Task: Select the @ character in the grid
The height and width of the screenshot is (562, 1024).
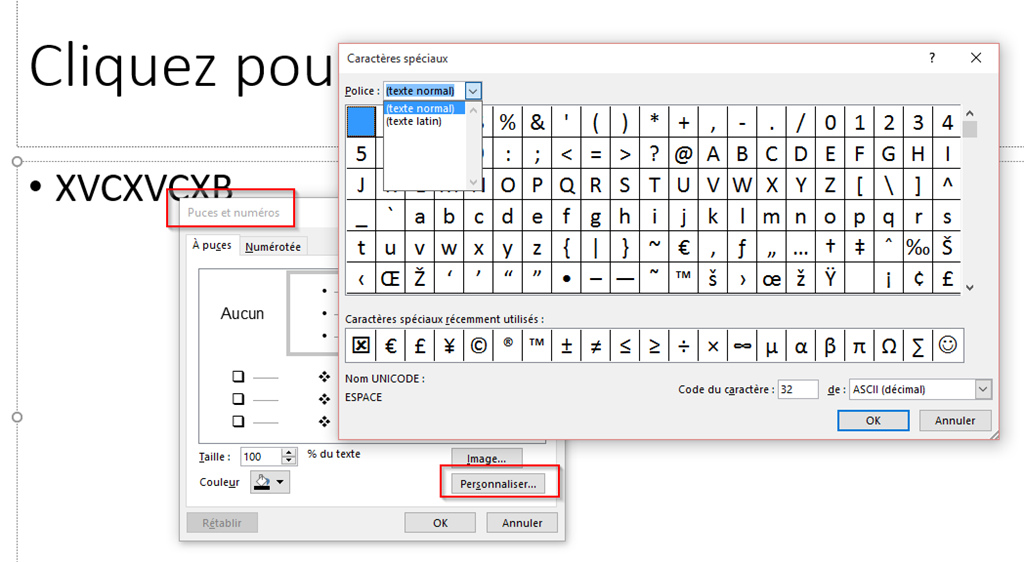Action: pyautogui.click(x=684, y=154)
